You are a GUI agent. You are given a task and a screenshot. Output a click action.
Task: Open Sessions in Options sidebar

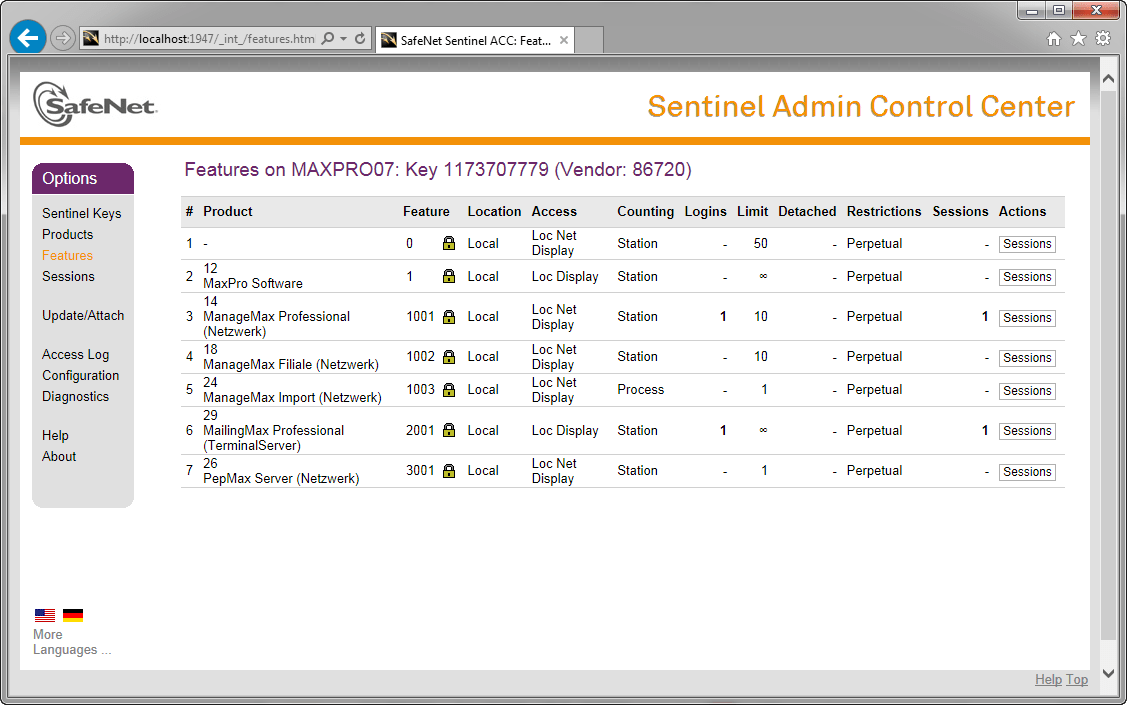pyautogui.click(x=68, y=276)
